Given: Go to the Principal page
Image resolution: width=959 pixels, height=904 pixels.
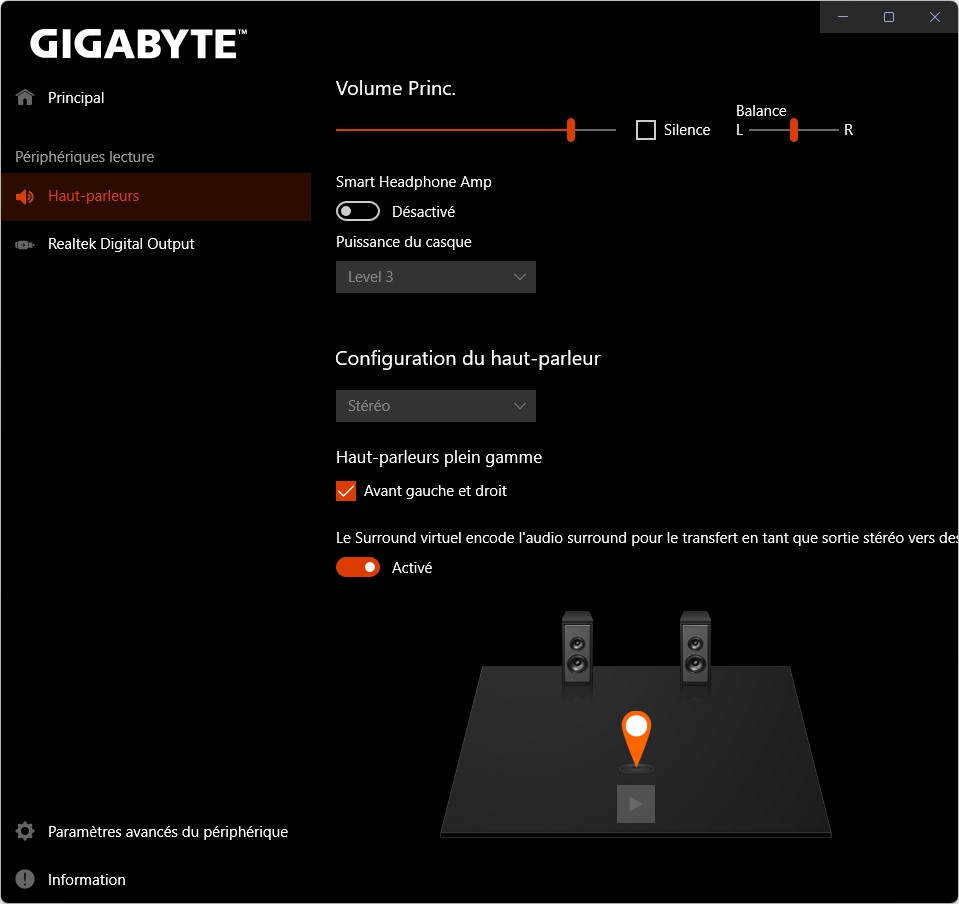Looking at the screenshot, I should (76, 98).
